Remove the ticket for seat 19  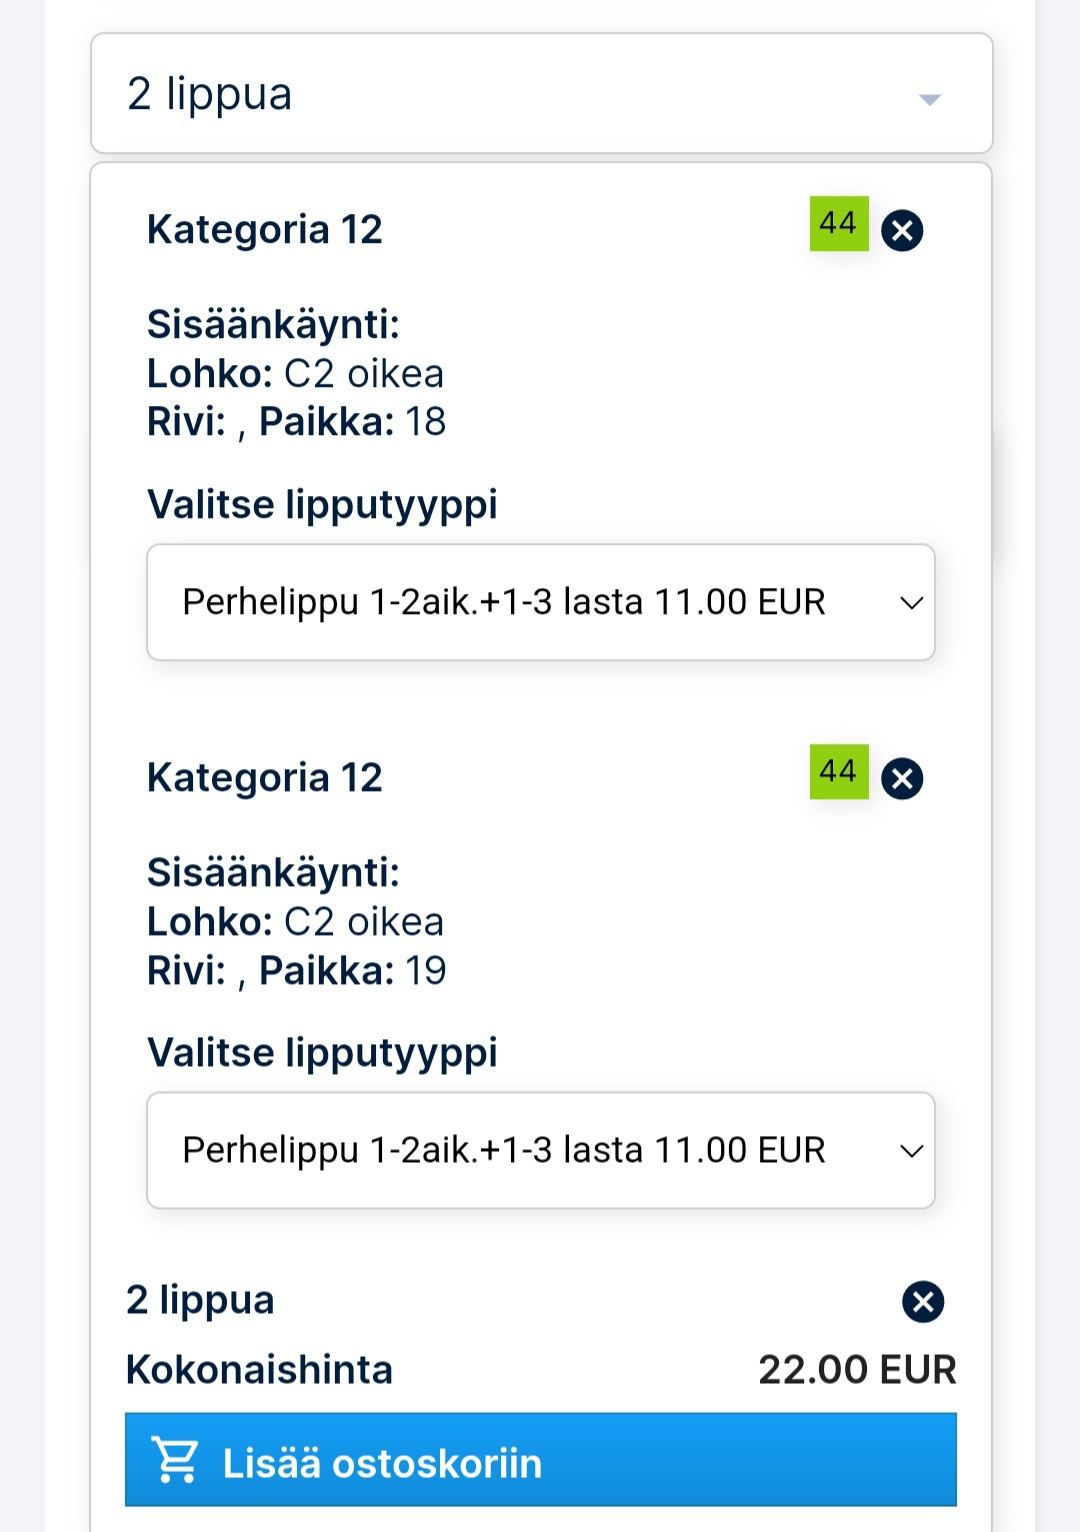(902, 779)
